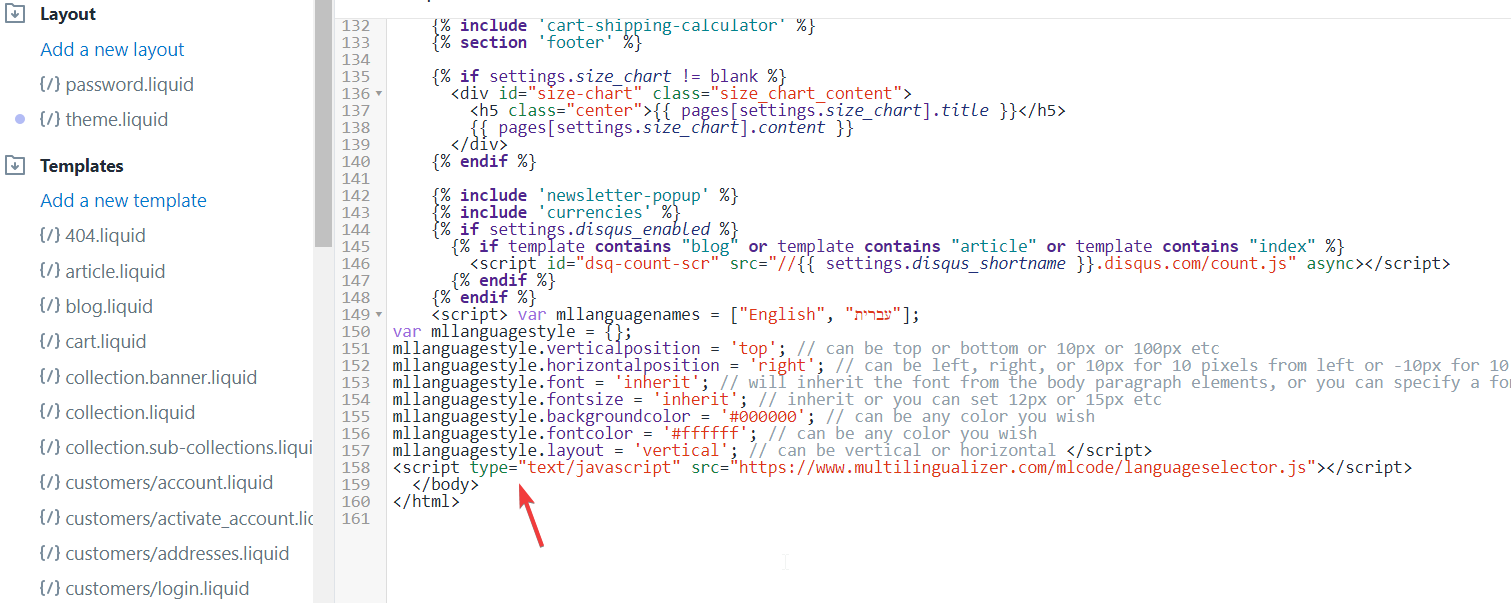Click the settings.size_chart condition on line 135
Image resolution: width=1511 pixels, height=603 pixels.
coord(610,77)
